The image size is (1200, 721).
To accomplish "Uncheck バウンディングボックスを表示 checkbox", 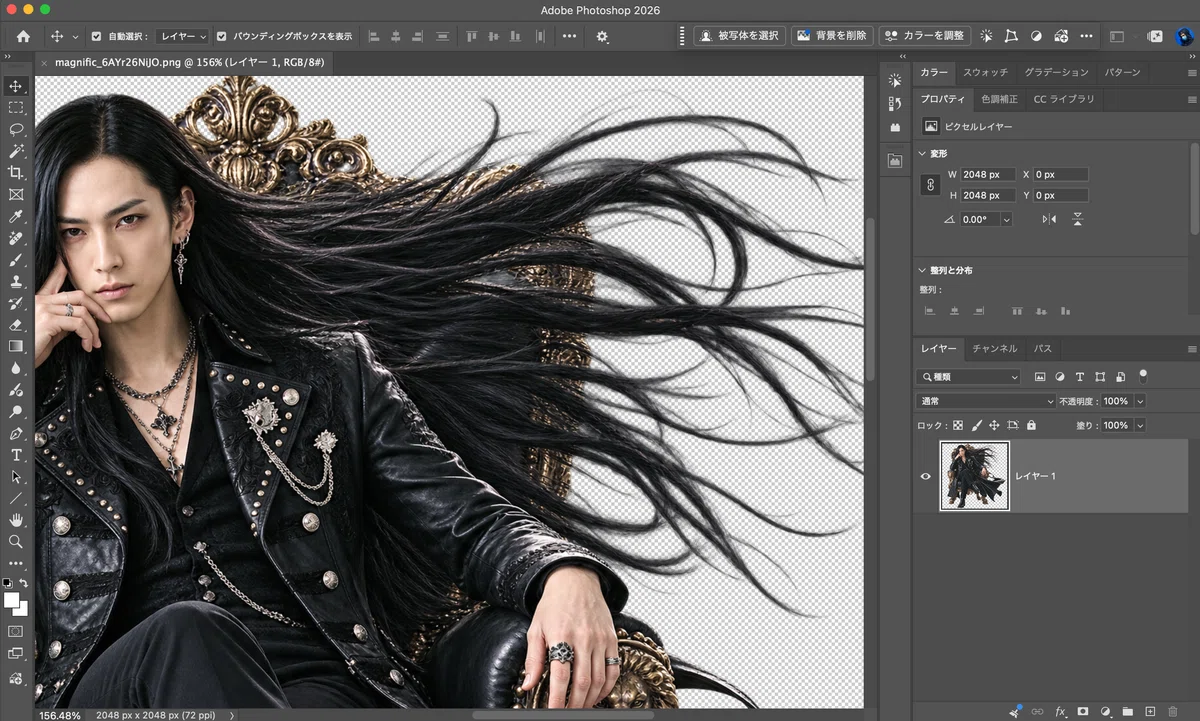I will 222,36.
